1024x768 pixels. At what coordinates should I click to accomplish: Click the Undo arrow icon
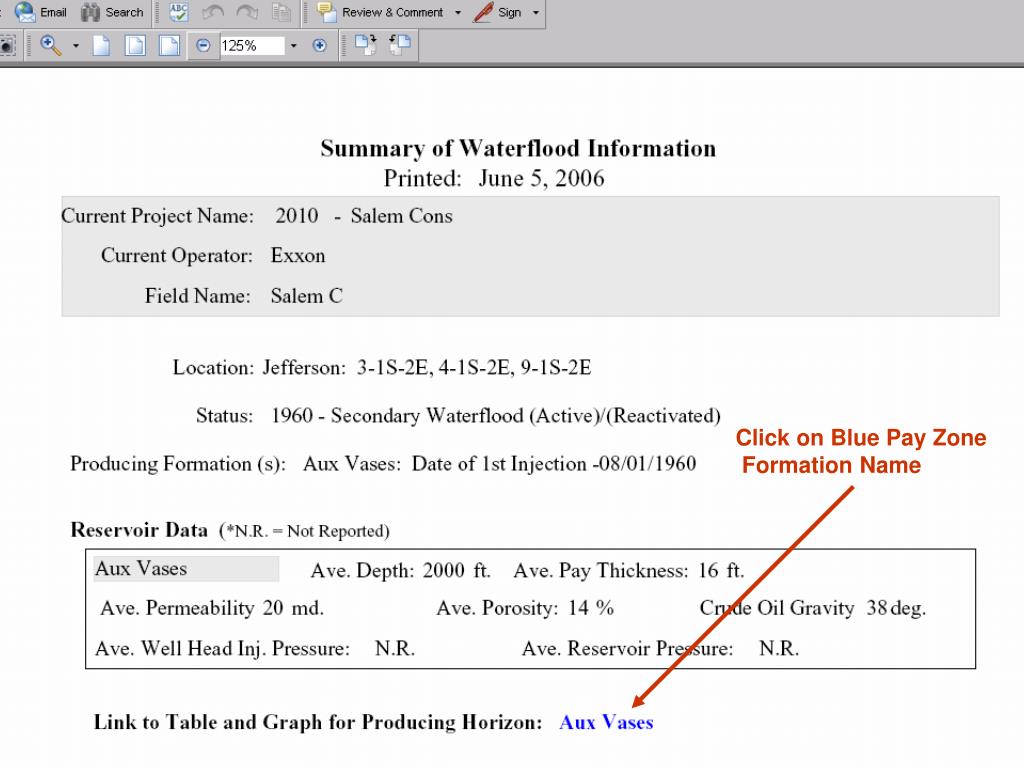tap(213, 12)
